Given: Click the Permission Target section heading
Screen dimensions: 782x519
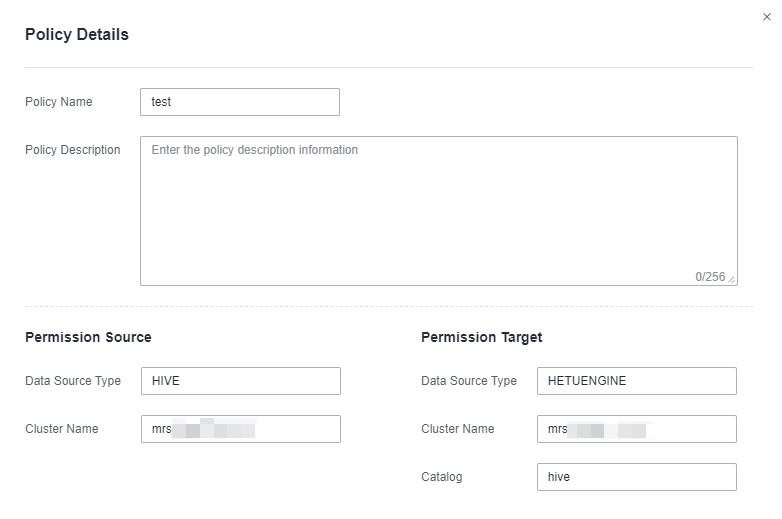Looking at the screenshot, I should (x=482, y=338).
